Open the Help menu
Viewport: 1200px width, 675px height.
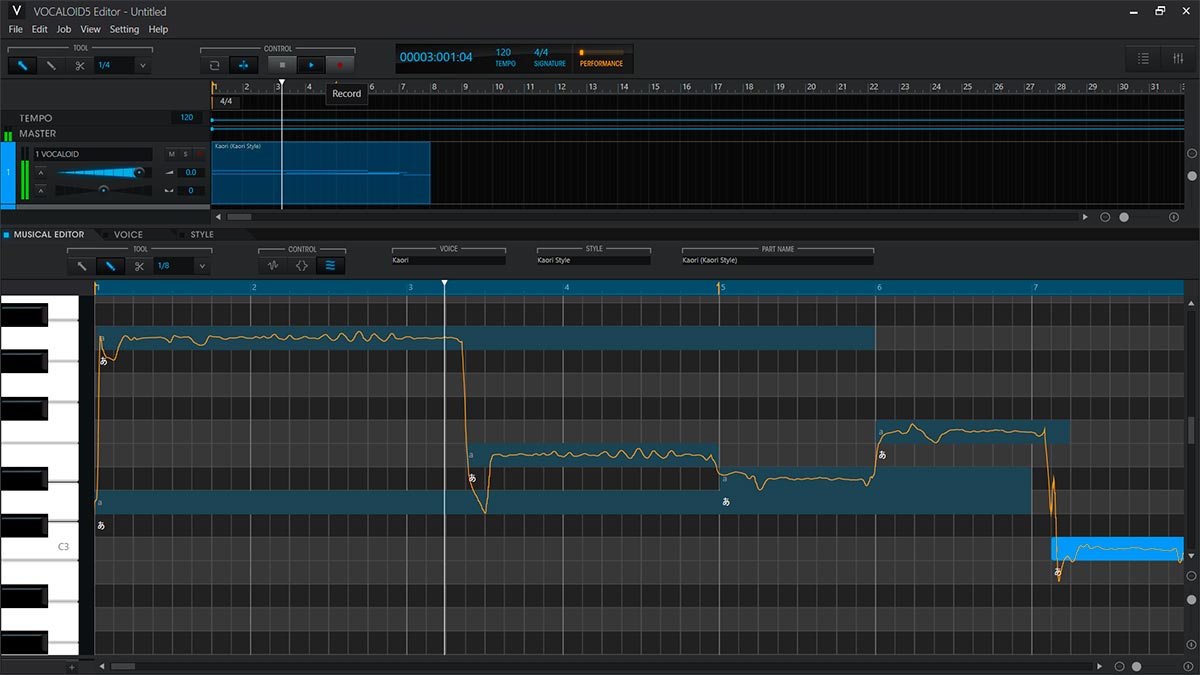click(x=158, y=29)
